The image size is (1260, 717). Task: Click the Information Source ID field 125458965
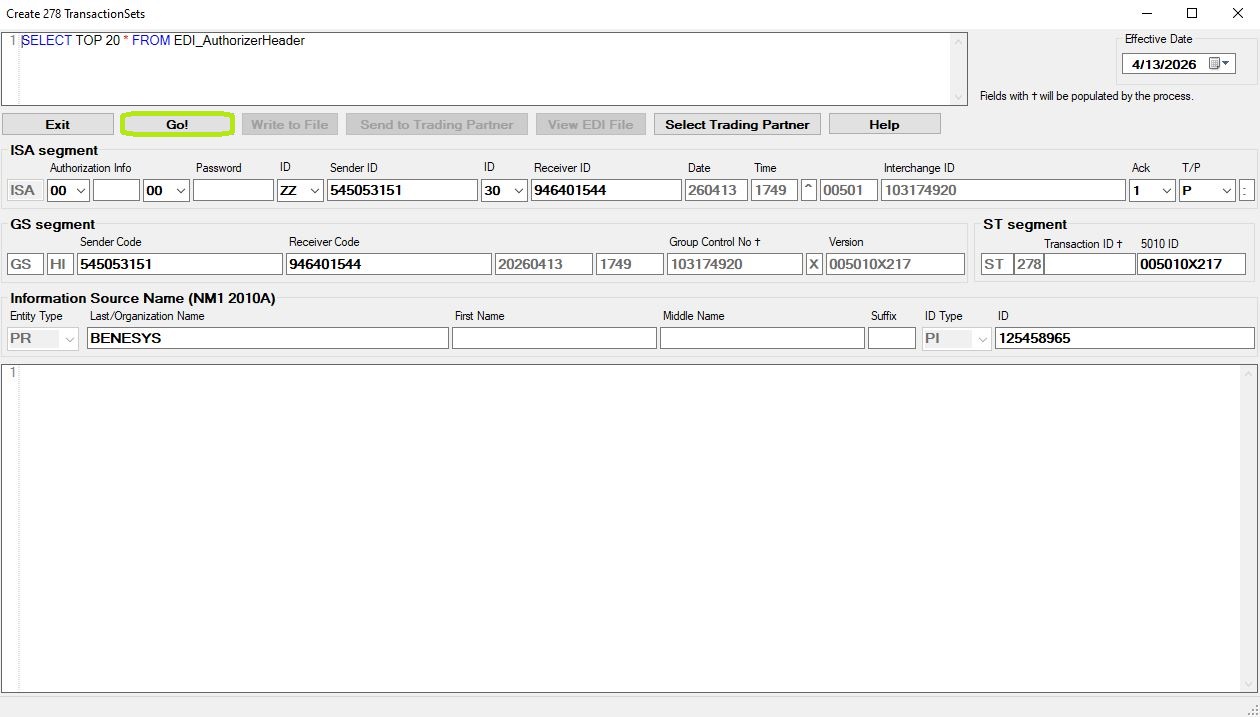click(1125, 338)
